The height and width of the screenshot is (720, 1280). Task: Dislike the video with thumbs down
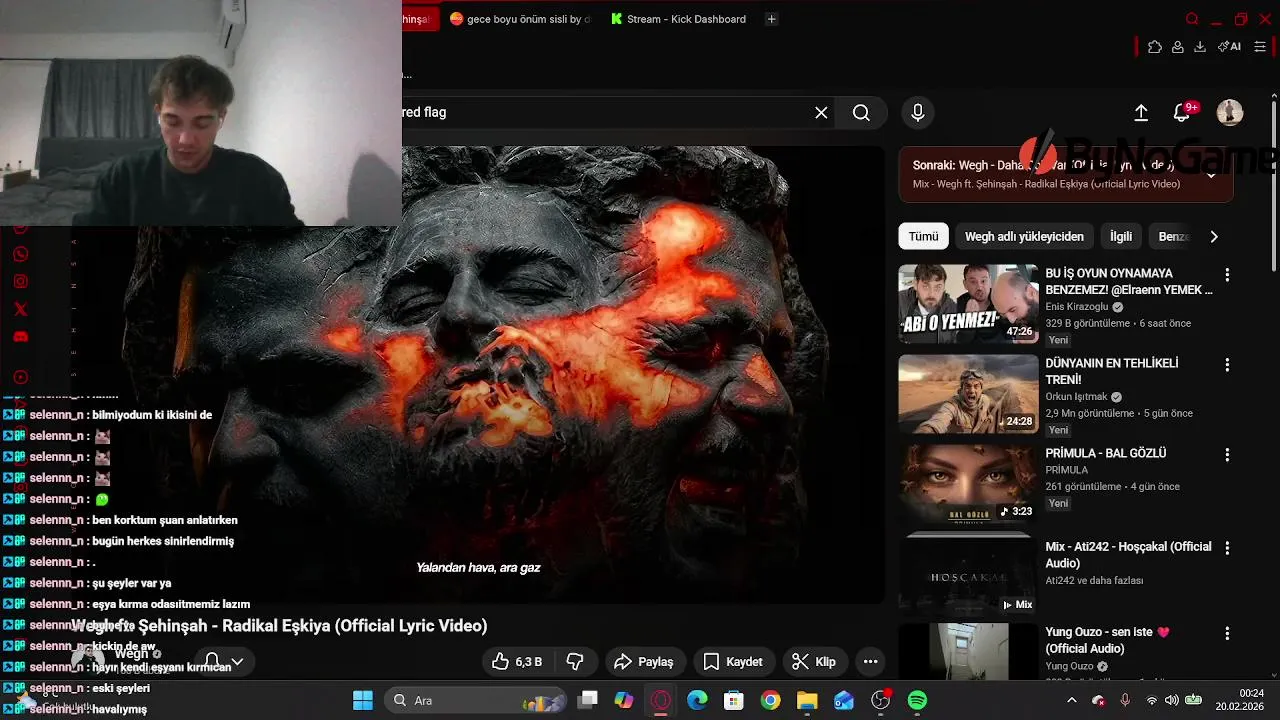click(575, 662)
